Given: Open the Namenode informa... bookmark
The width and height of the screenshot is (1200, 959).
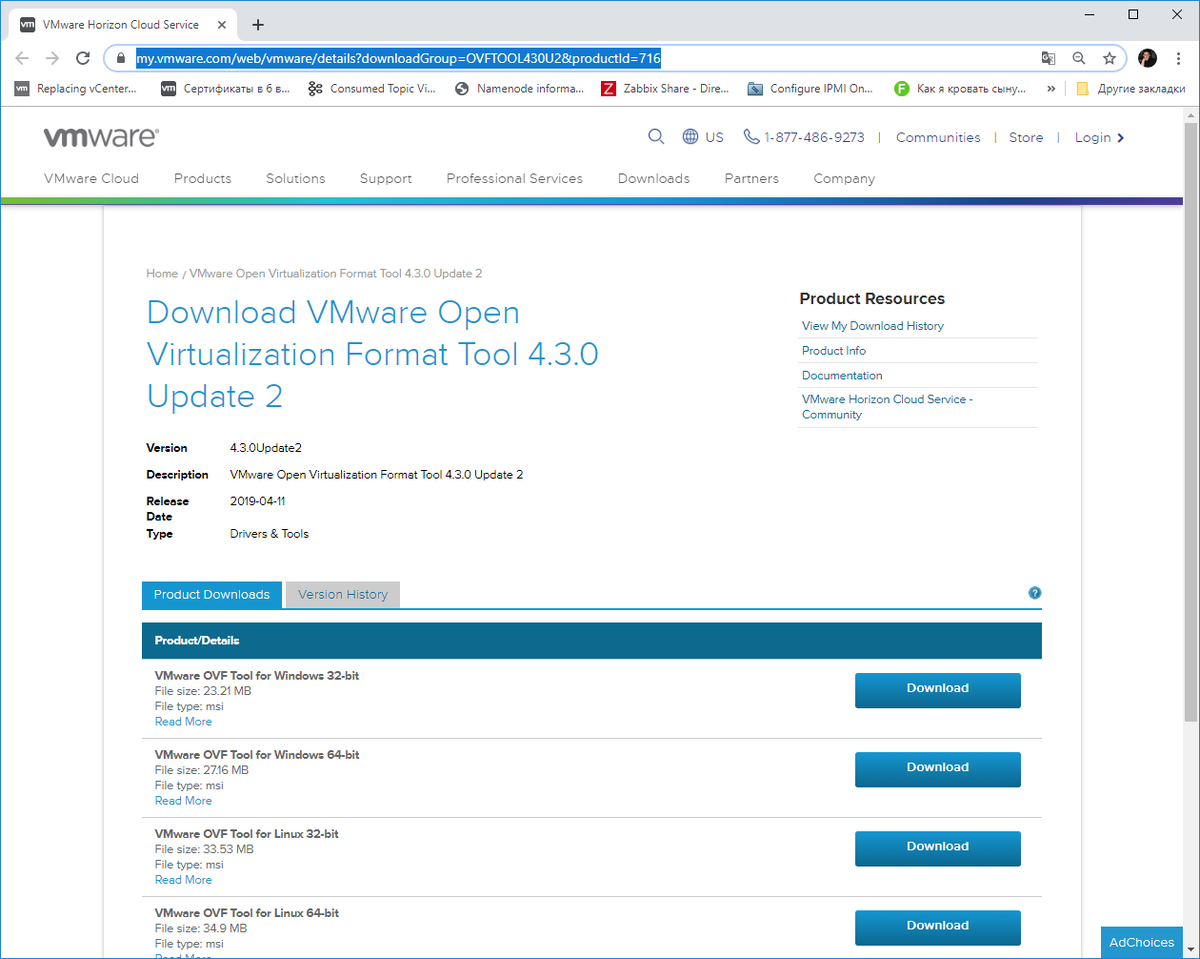Looking at the screenshot, I should click(519, 88).
